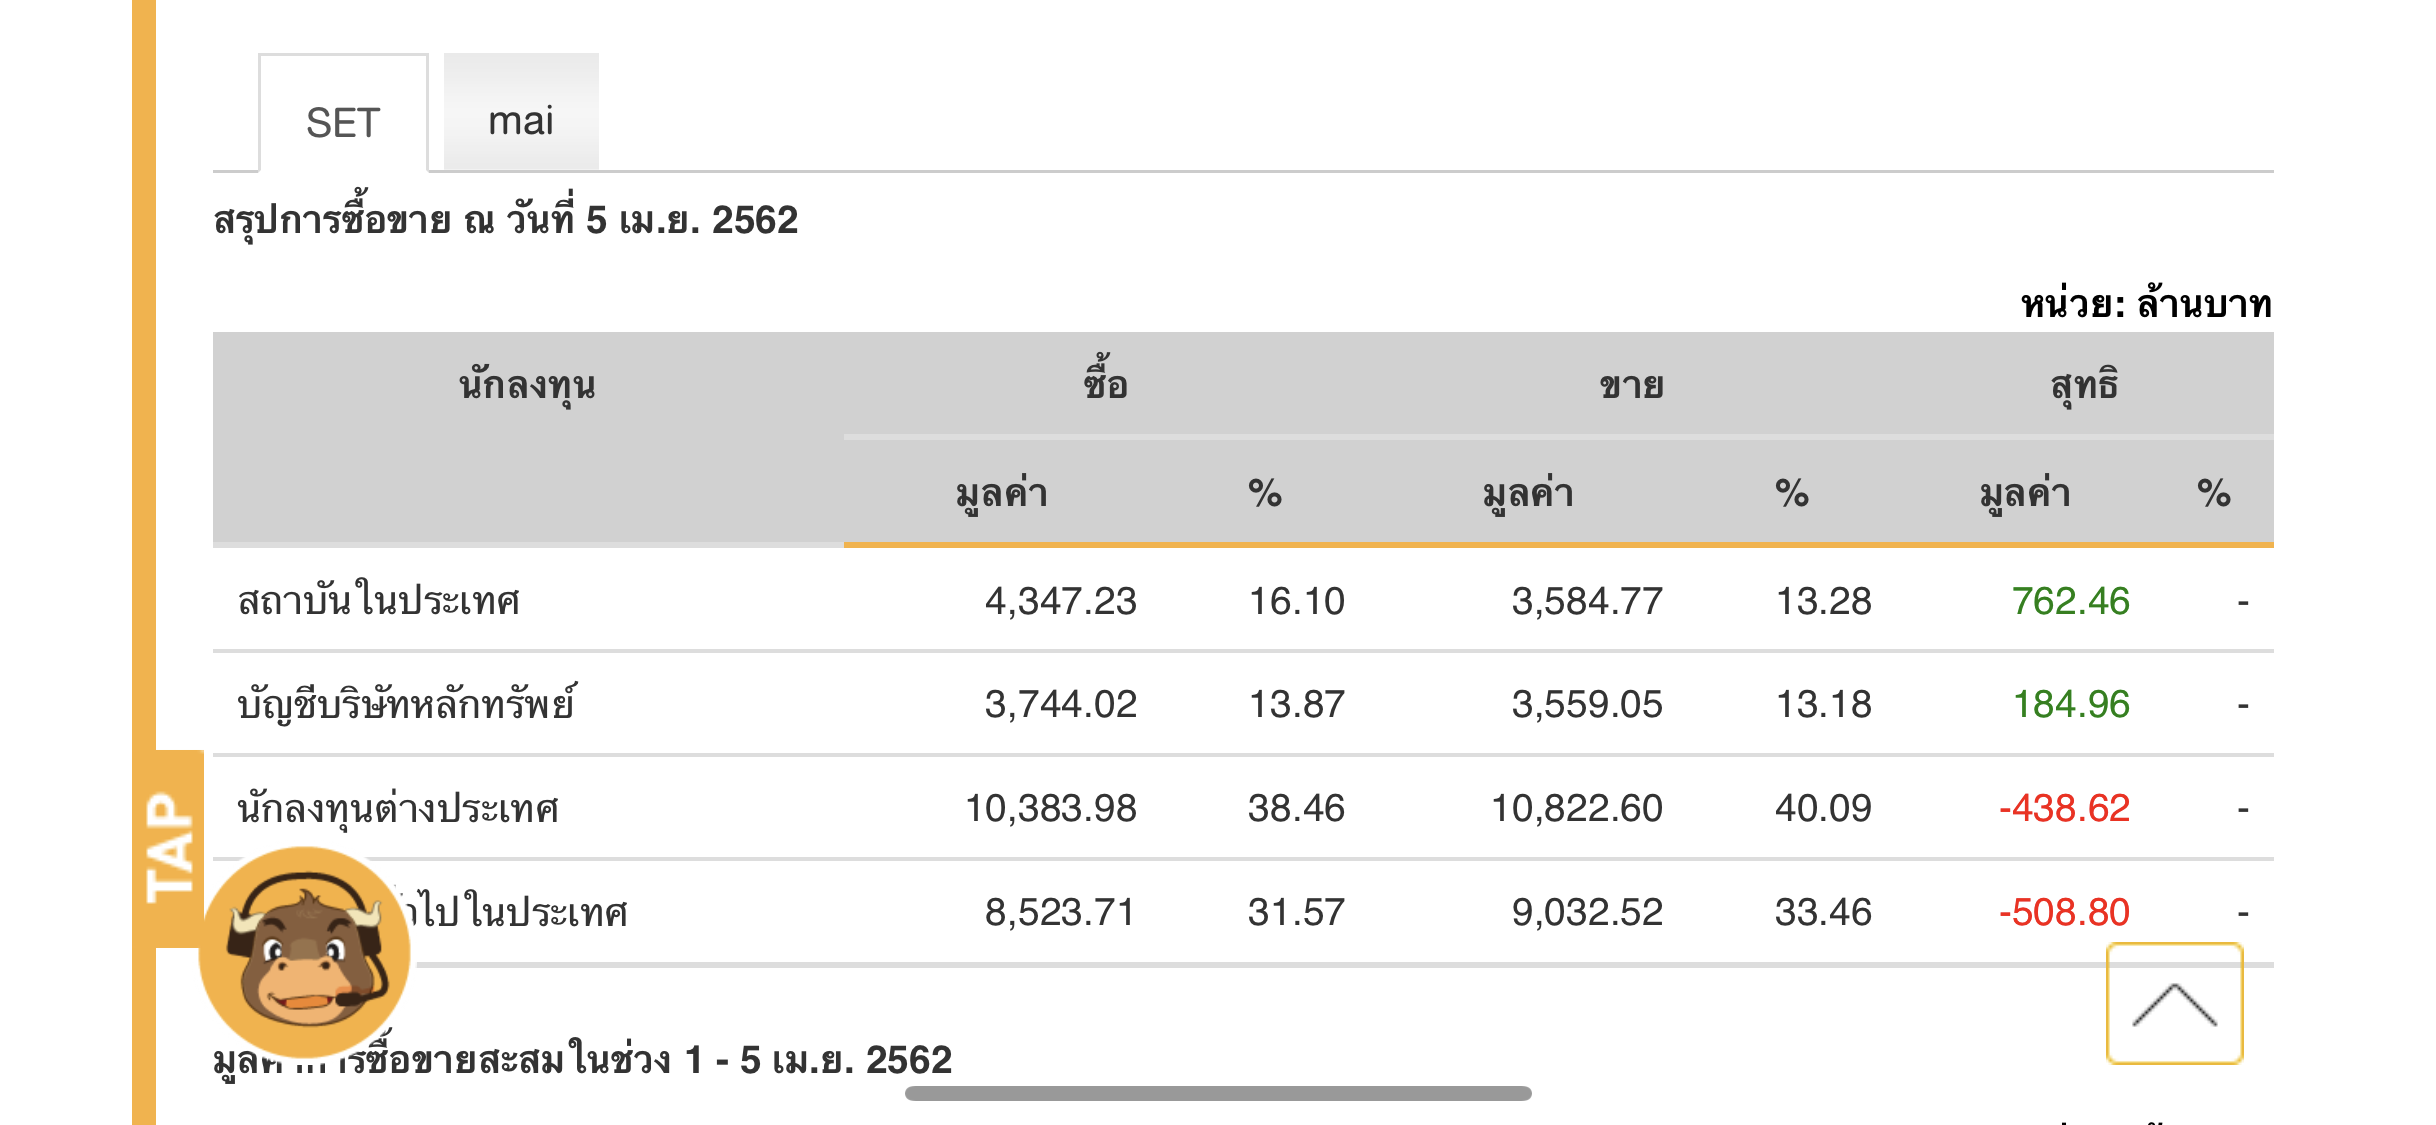Click the นักลงทุน column header
The height and width of the screenshot is (1125, 2436).
click(x=527, y=385)
